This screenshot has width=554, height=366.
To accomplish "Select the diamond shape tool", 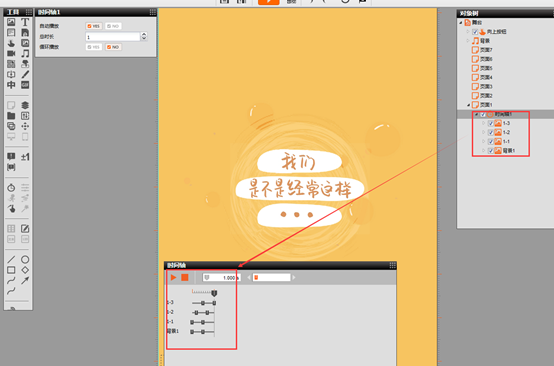I will pos(25,270).
